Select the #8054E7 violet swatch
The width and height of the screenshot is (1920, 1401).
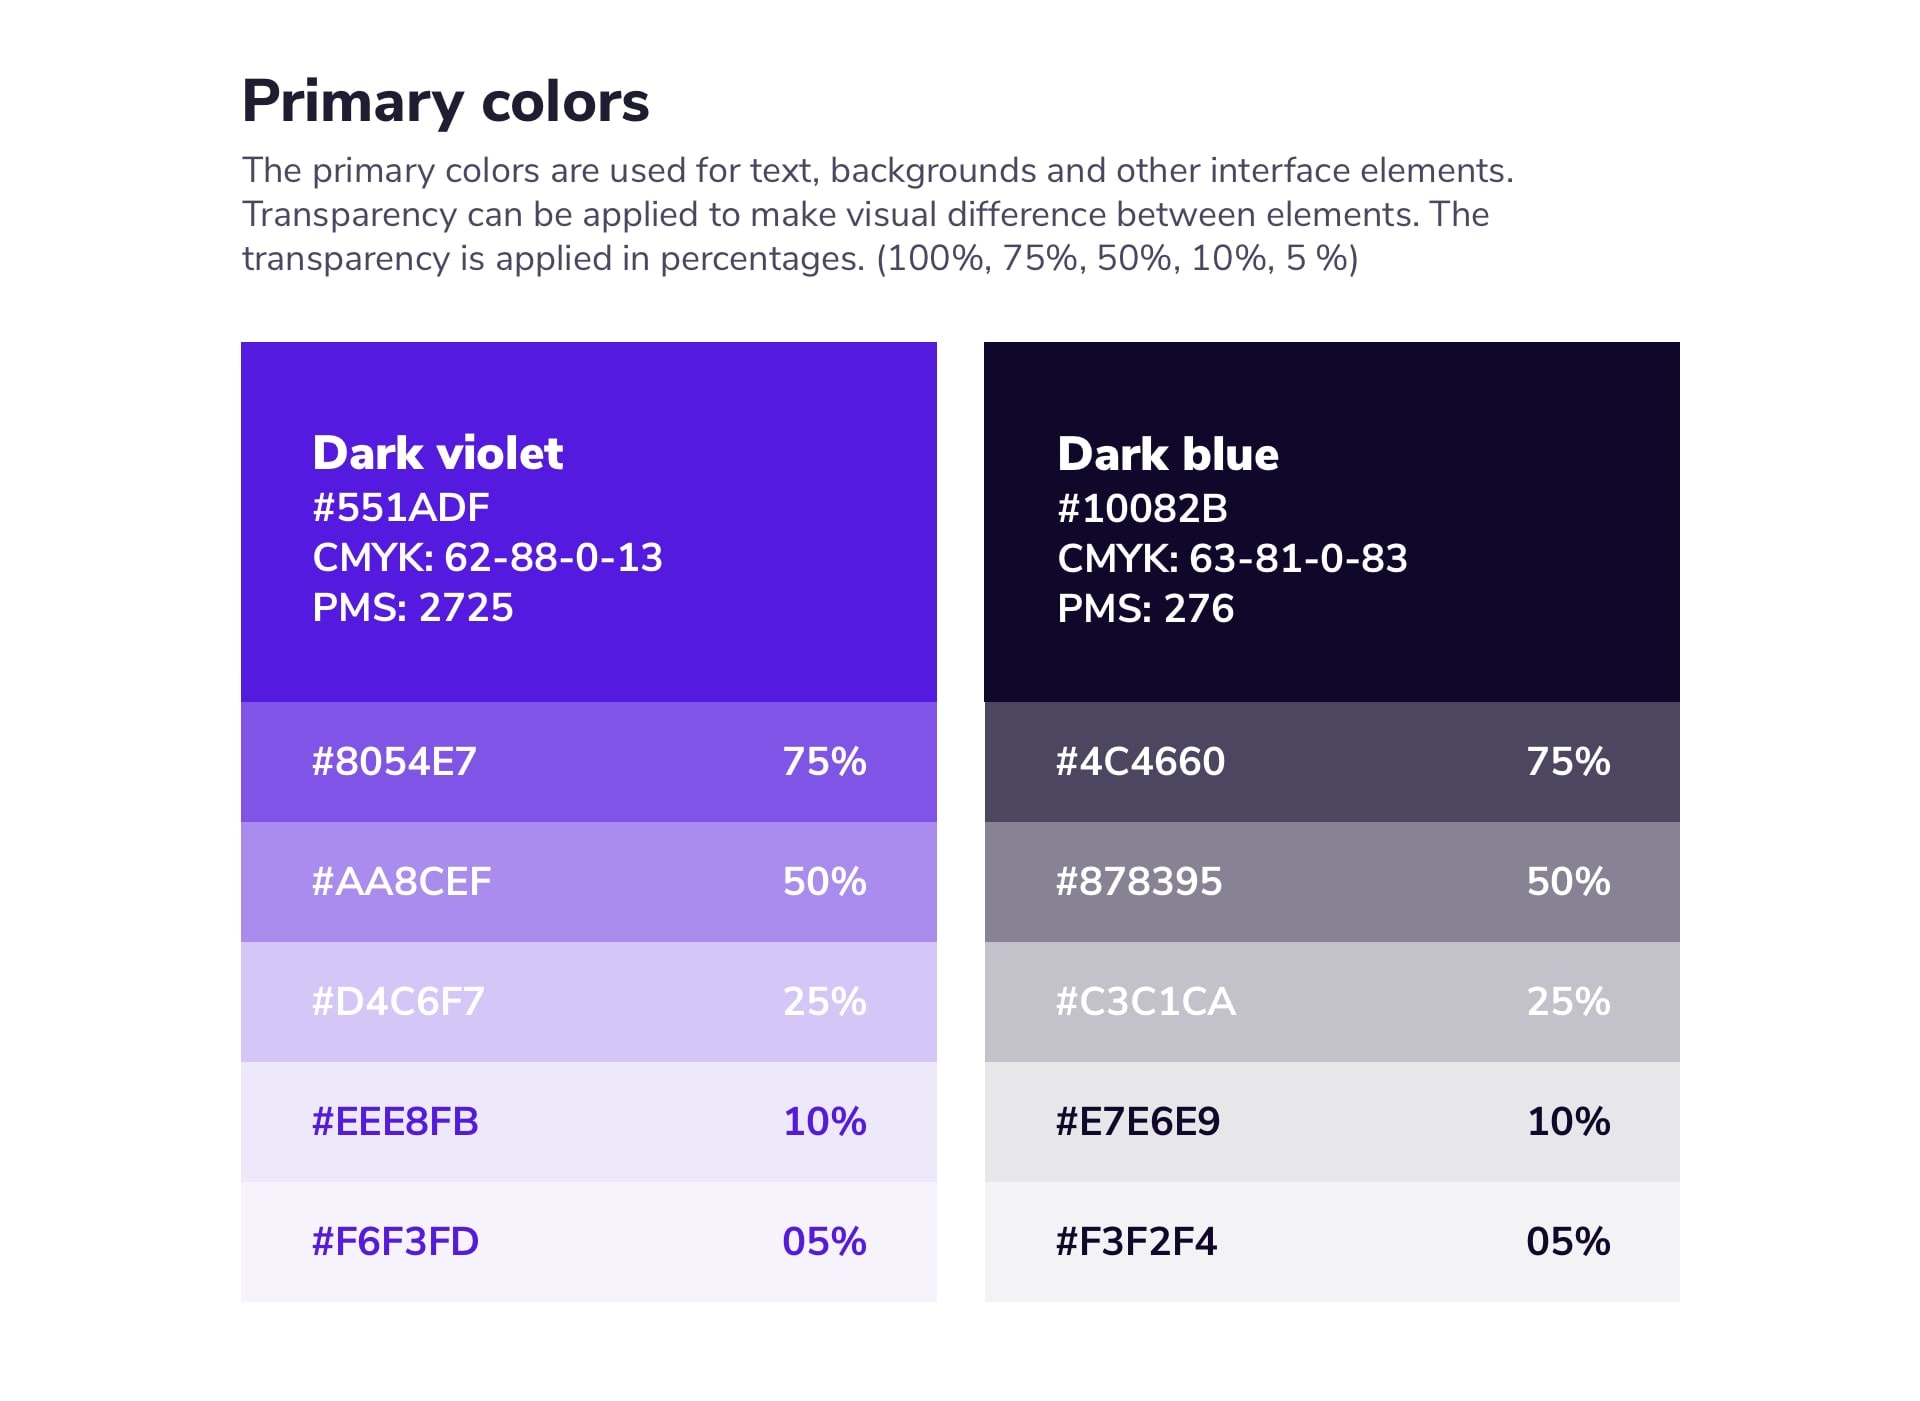[588, 762]
